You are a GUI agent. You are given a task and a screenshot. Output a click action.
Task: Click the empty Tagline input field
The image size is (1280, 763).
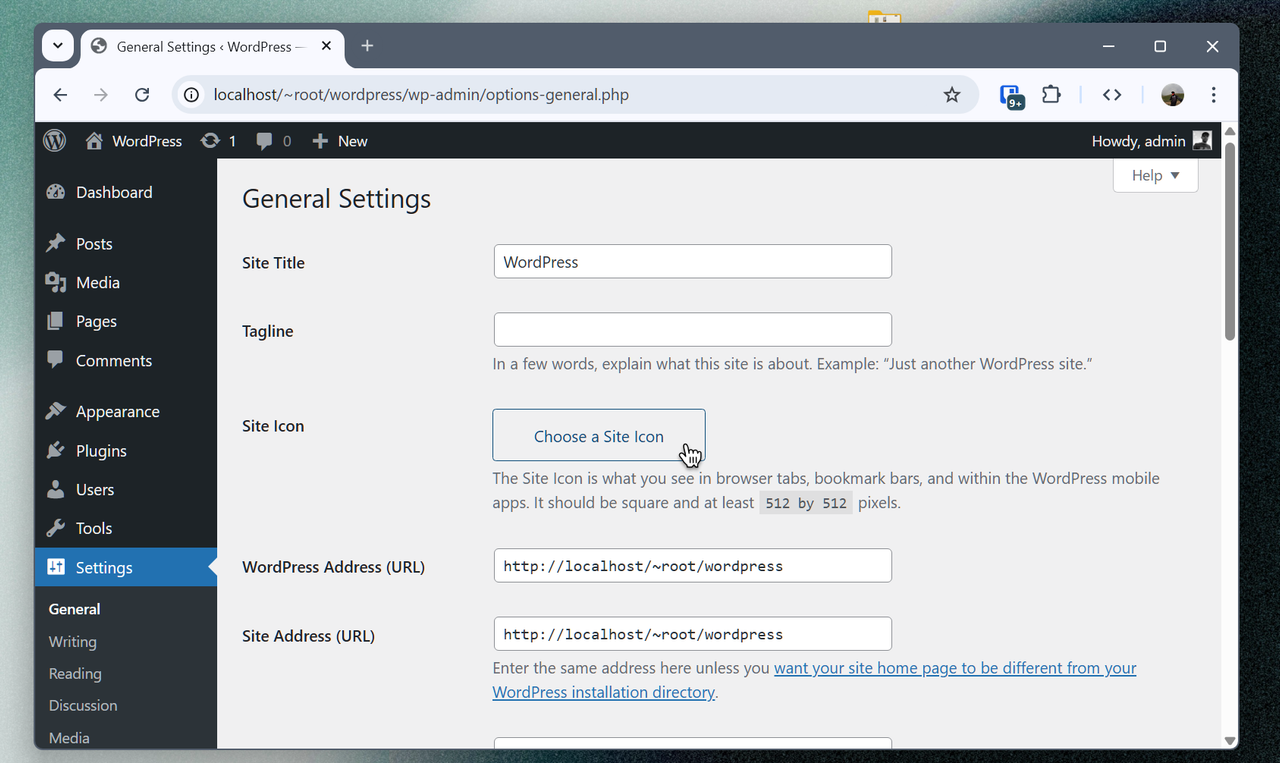pyautogui.click(x=692, y=330)
